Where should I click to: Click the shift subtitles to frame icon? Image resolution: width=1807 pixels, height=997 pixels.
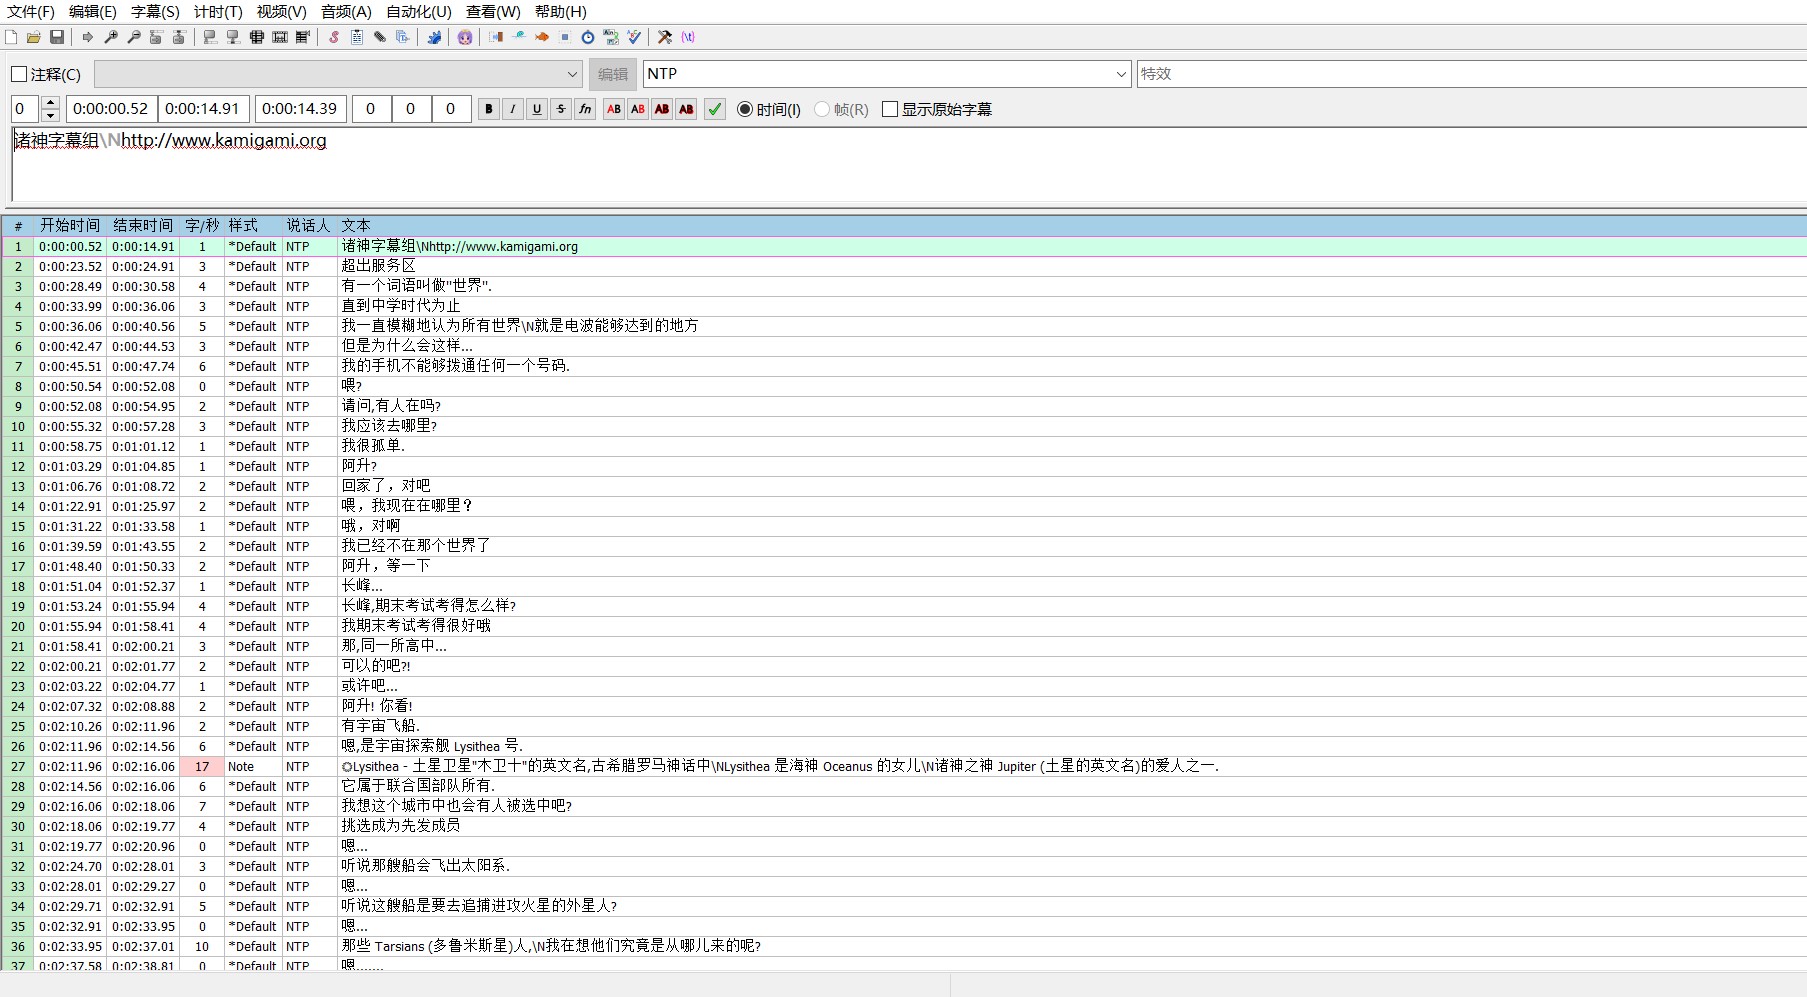click(303, 37)
